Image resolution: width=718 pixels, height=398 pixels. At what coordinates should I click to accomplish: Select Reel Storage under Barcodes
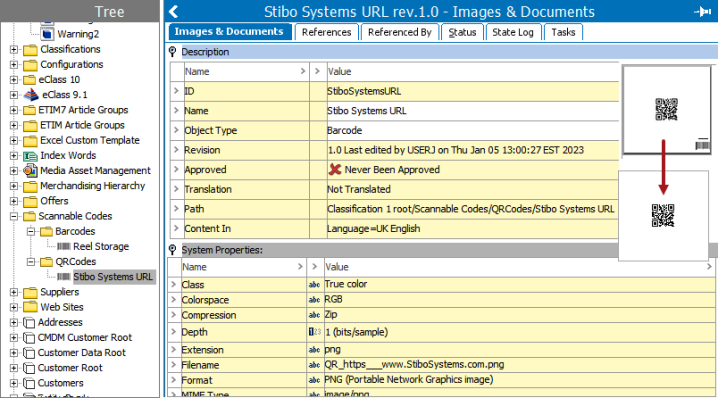tap(101, 246)
